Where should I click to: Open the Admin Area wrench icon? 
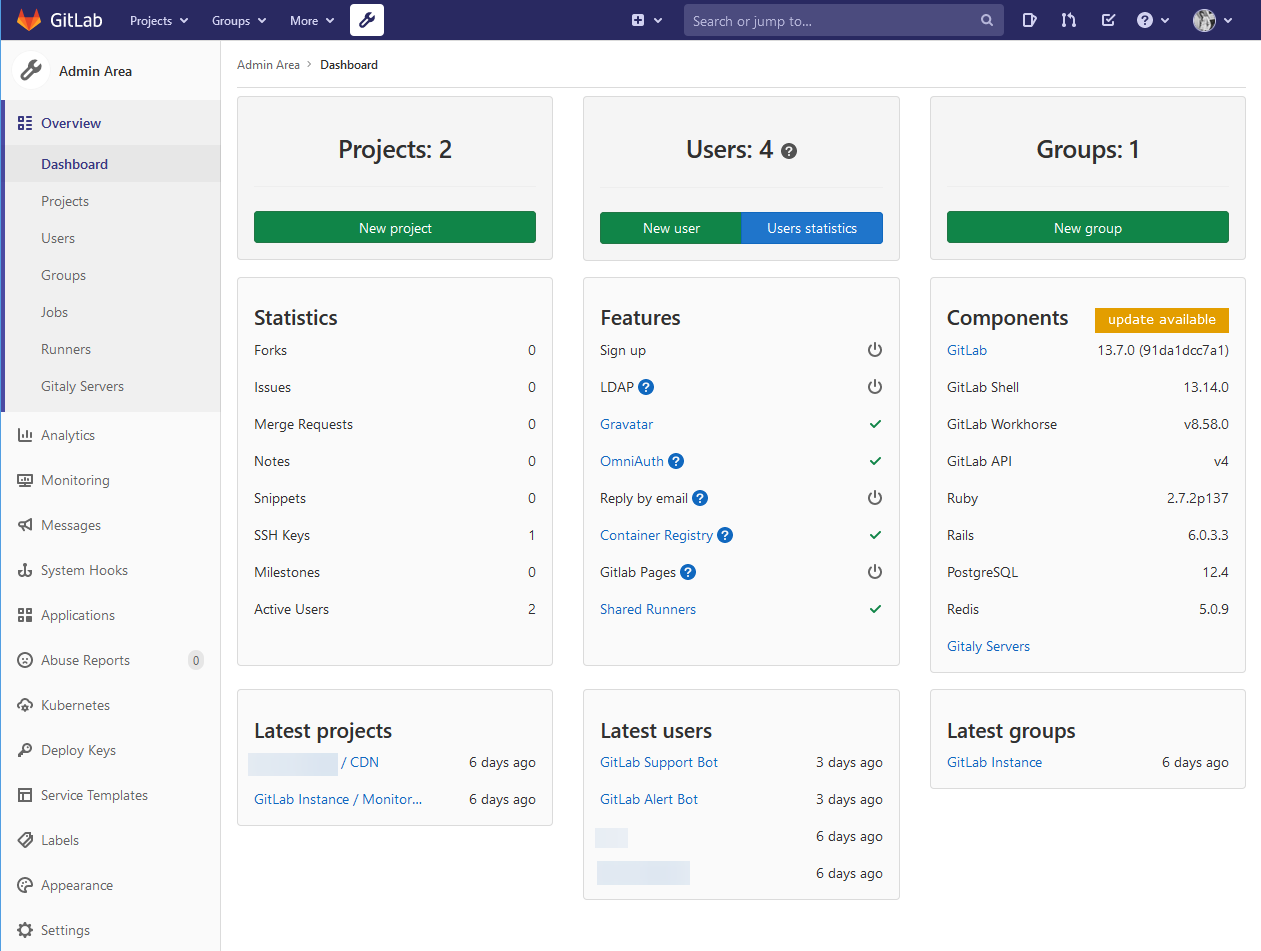point(366,20)
